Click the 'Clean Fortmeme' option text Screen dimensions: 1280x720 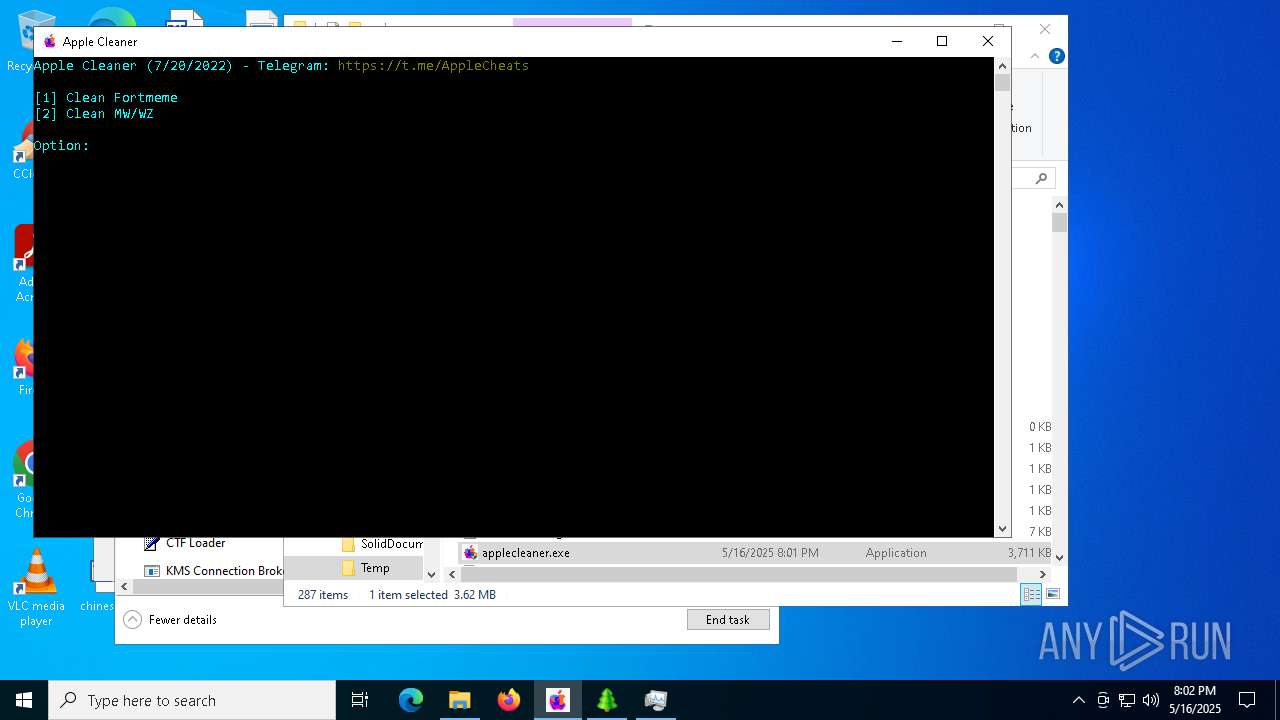tap(122, 98)
